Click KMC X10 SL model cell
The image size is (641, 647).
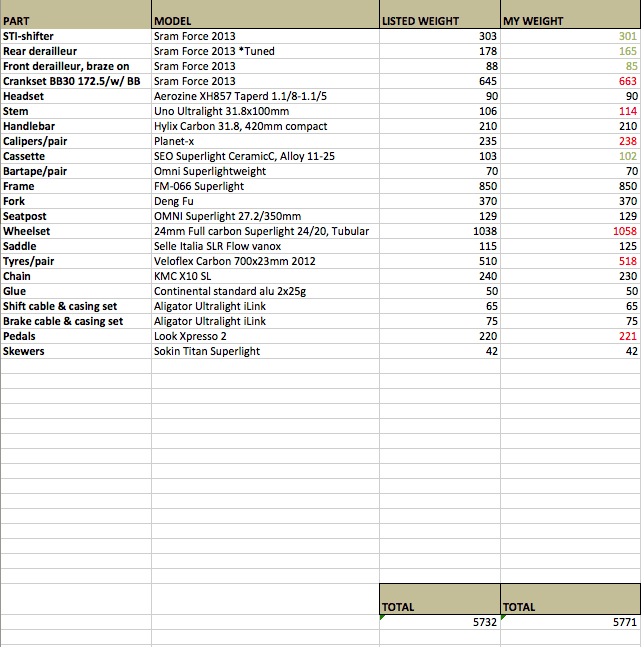[x=265, y=276]
